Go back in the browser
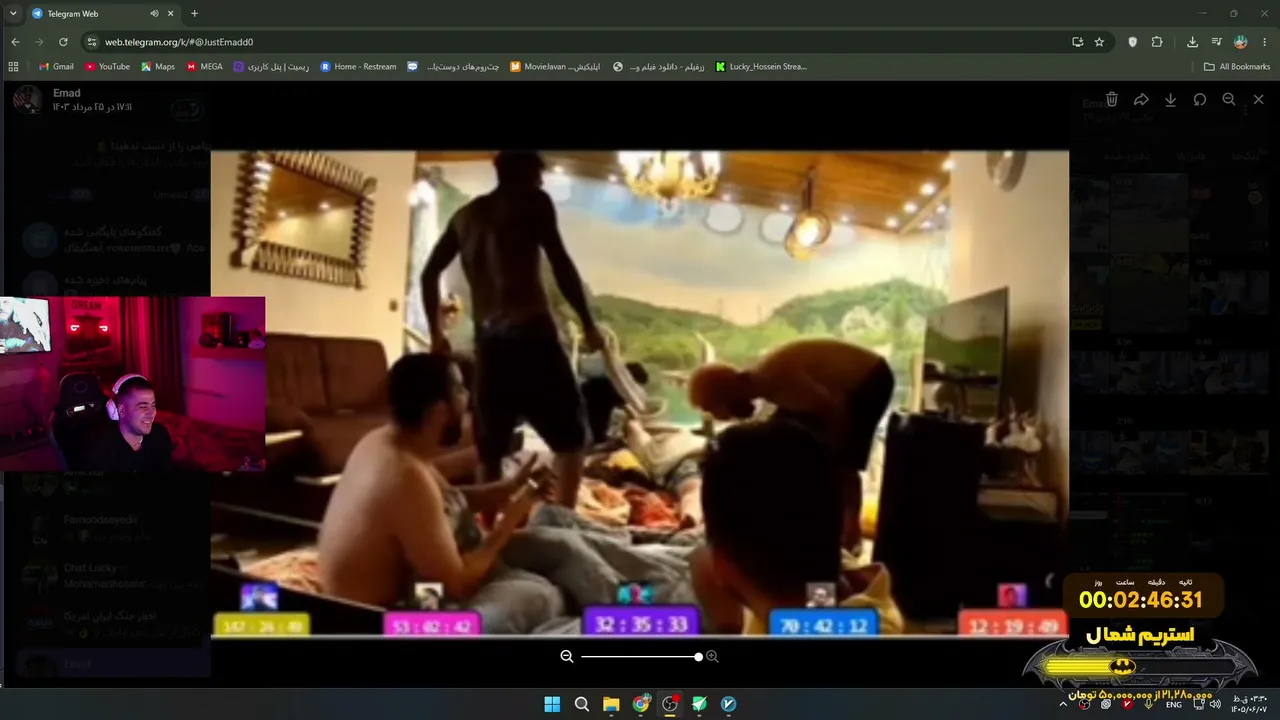Image resolution: width=1280 pixels, height=720 pixels. (15, 42)
